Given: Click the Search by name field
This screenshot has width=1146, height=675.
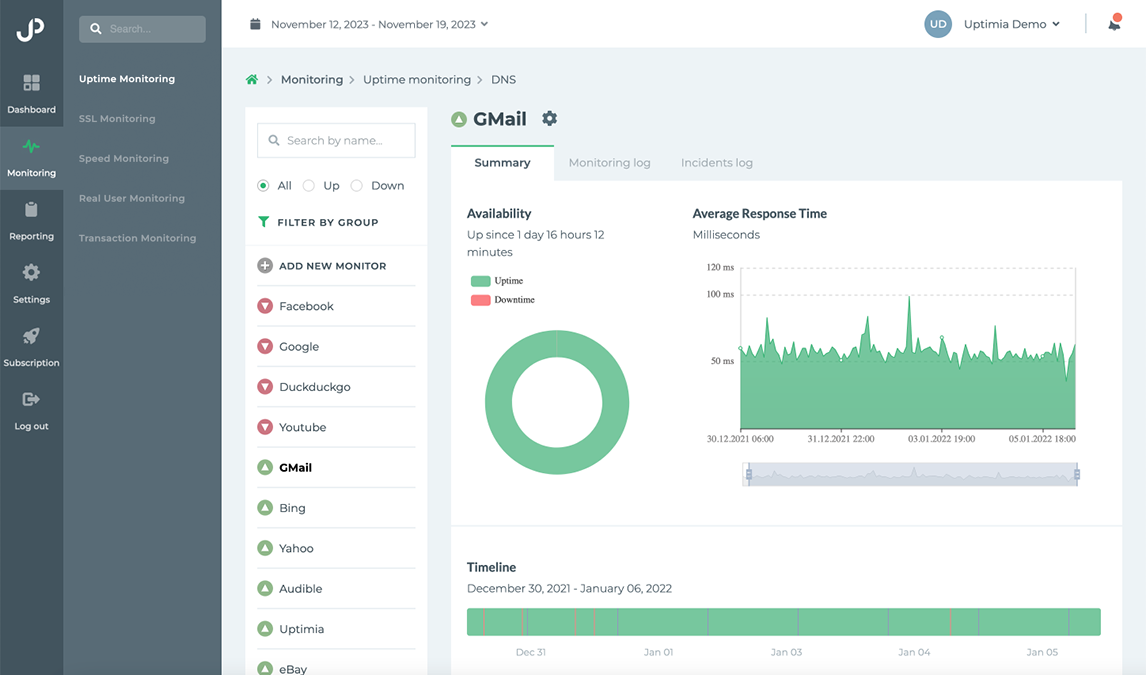Looking at the screenshot, I should click(x=336, y=140).
